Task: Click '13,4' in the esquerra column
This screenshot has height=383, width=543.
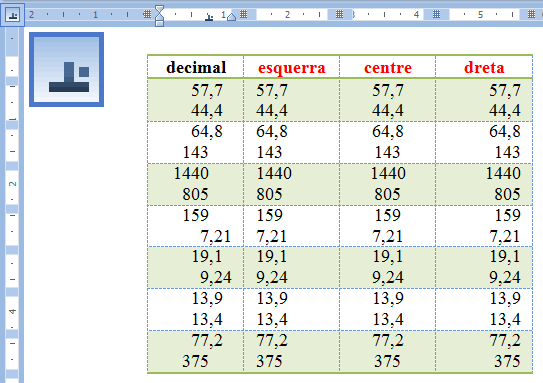Action: click(x=272, y=319)
